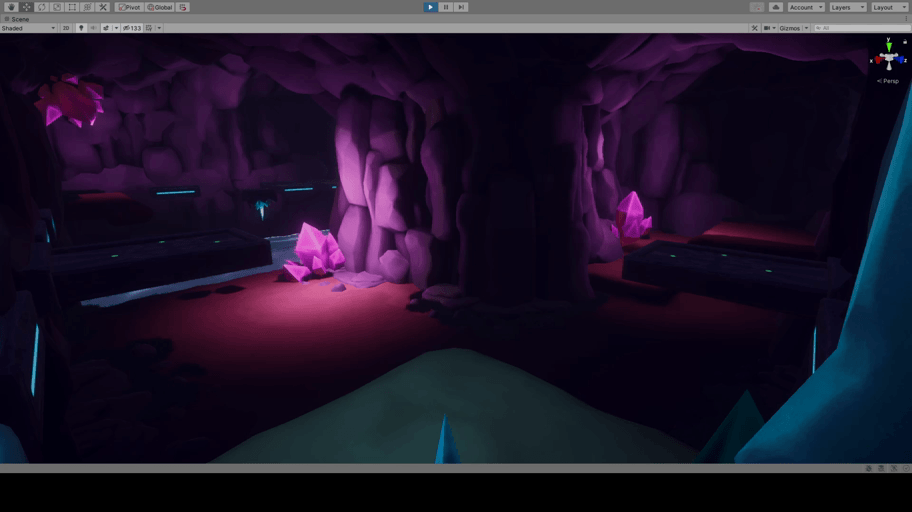Toggle 2D scene view mode
912x512 pixels.
67,28
